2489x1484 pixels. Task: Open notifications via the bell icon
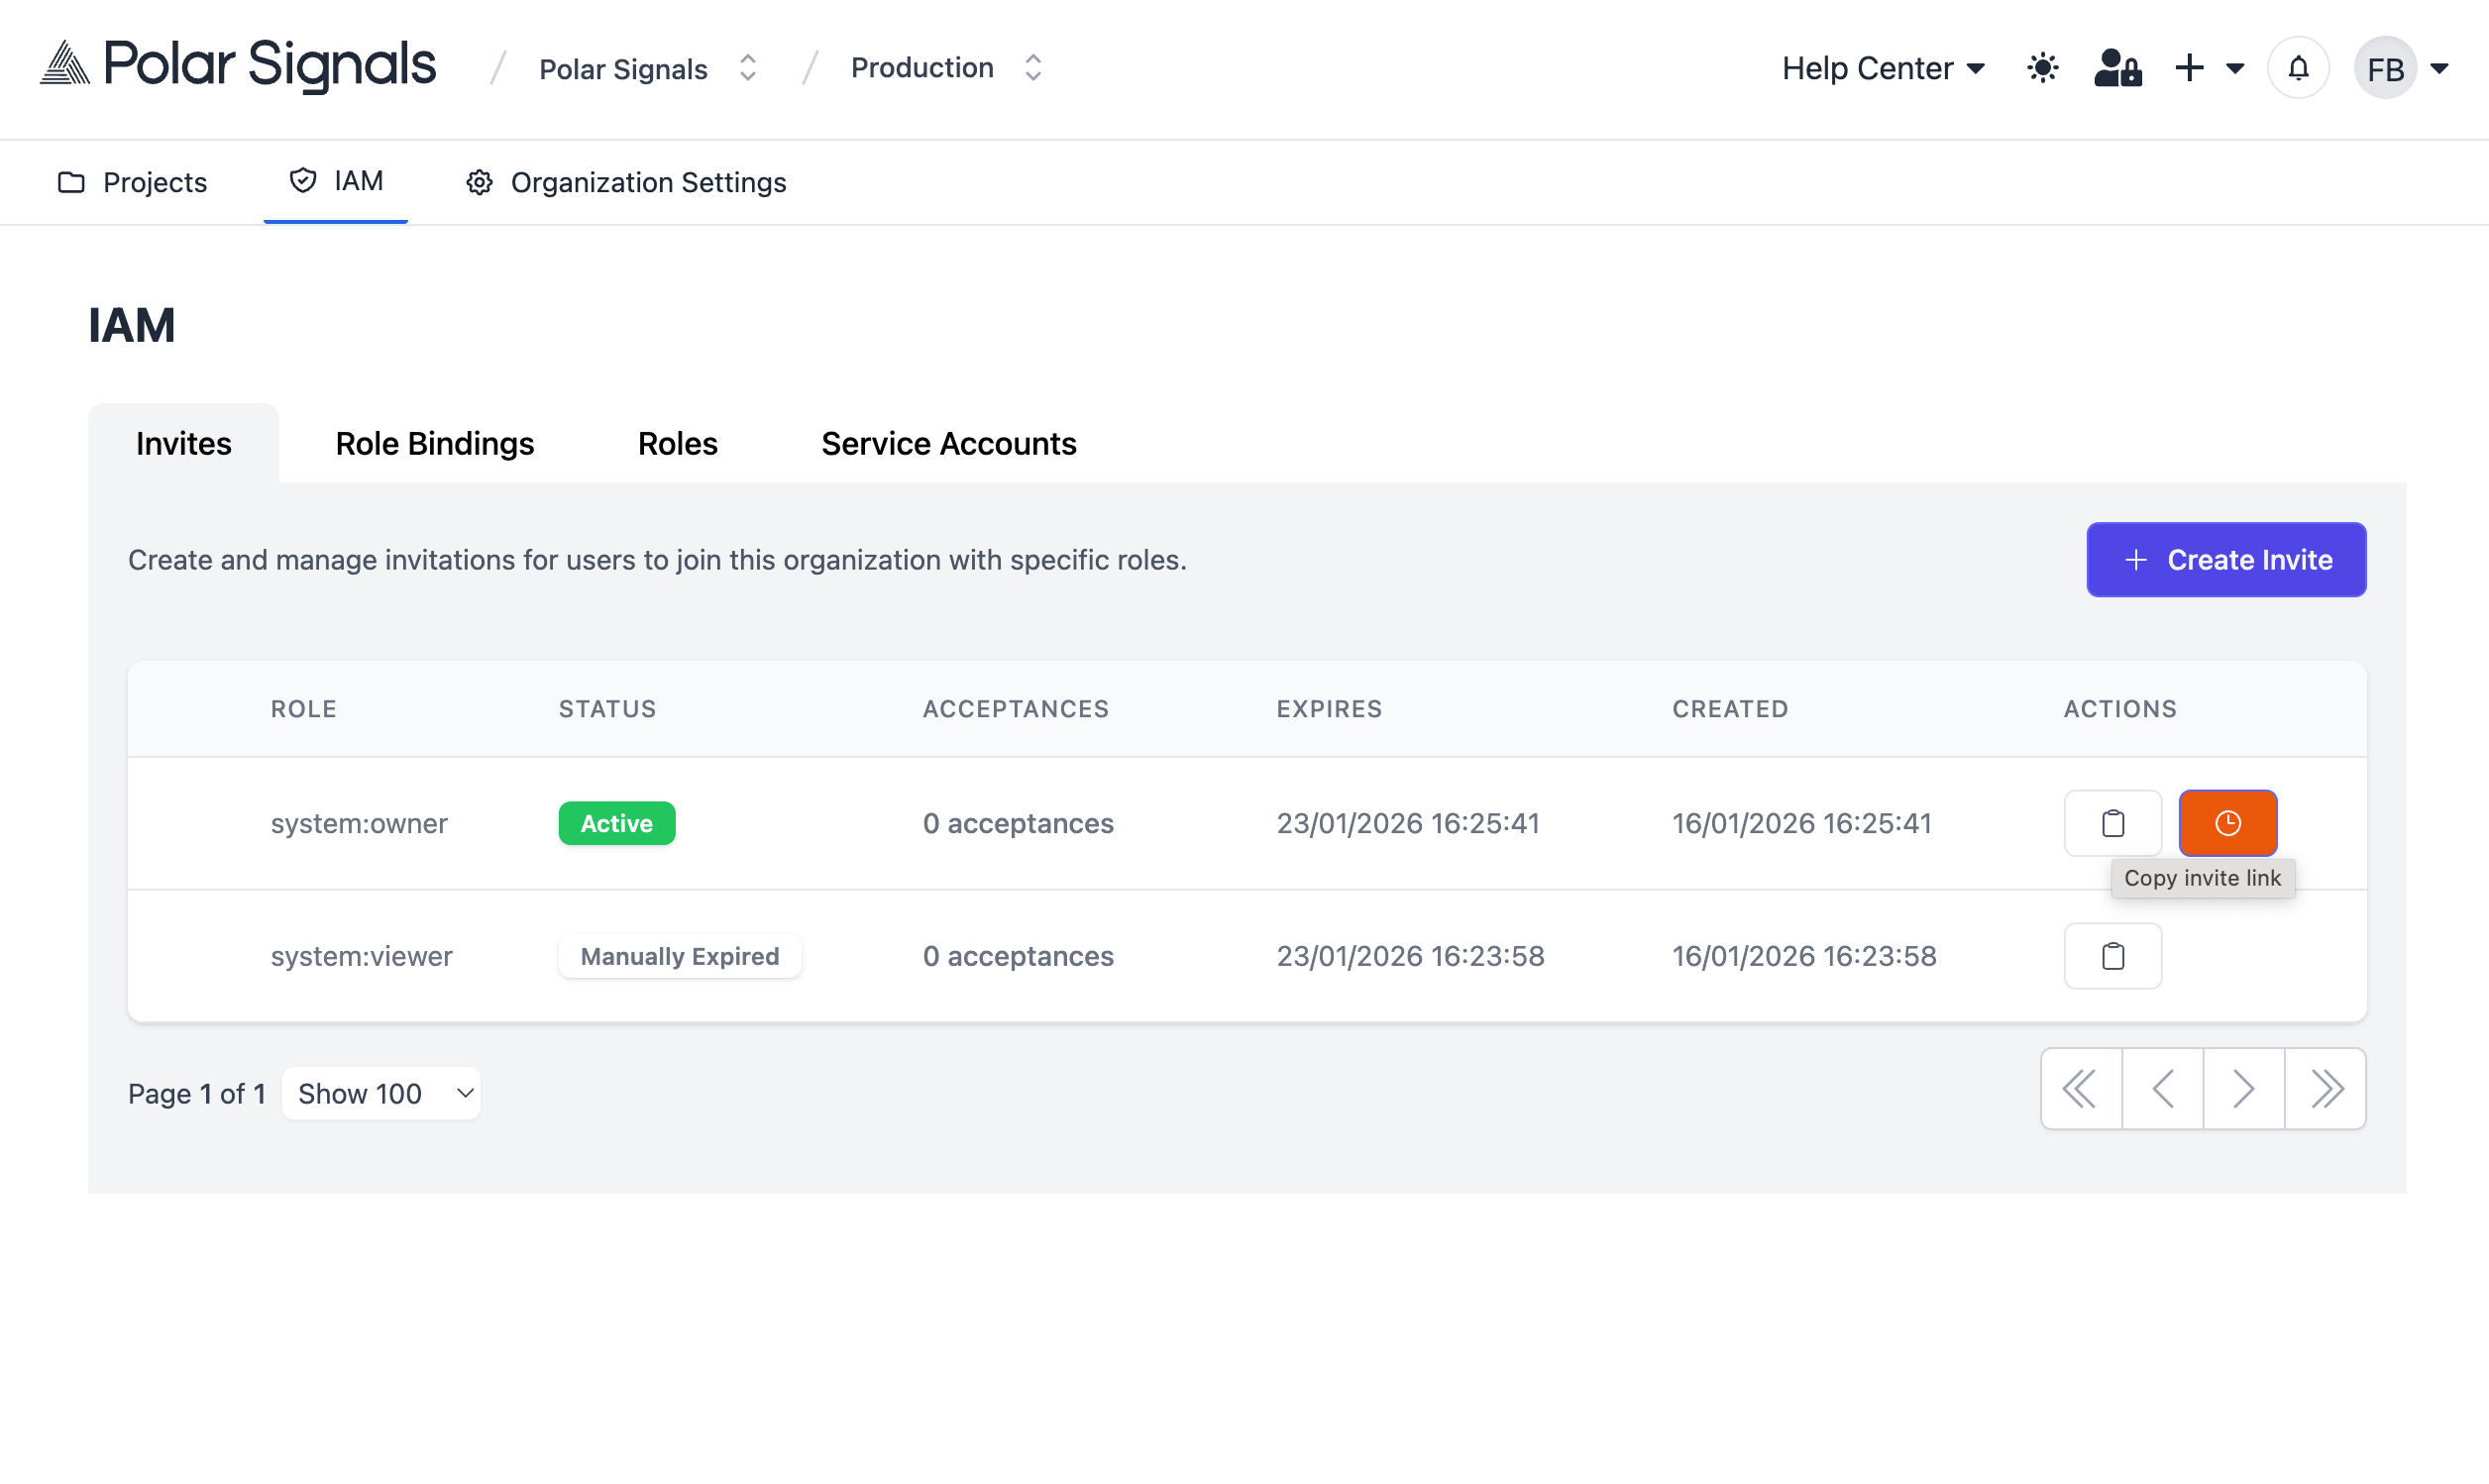[2297, 68]
